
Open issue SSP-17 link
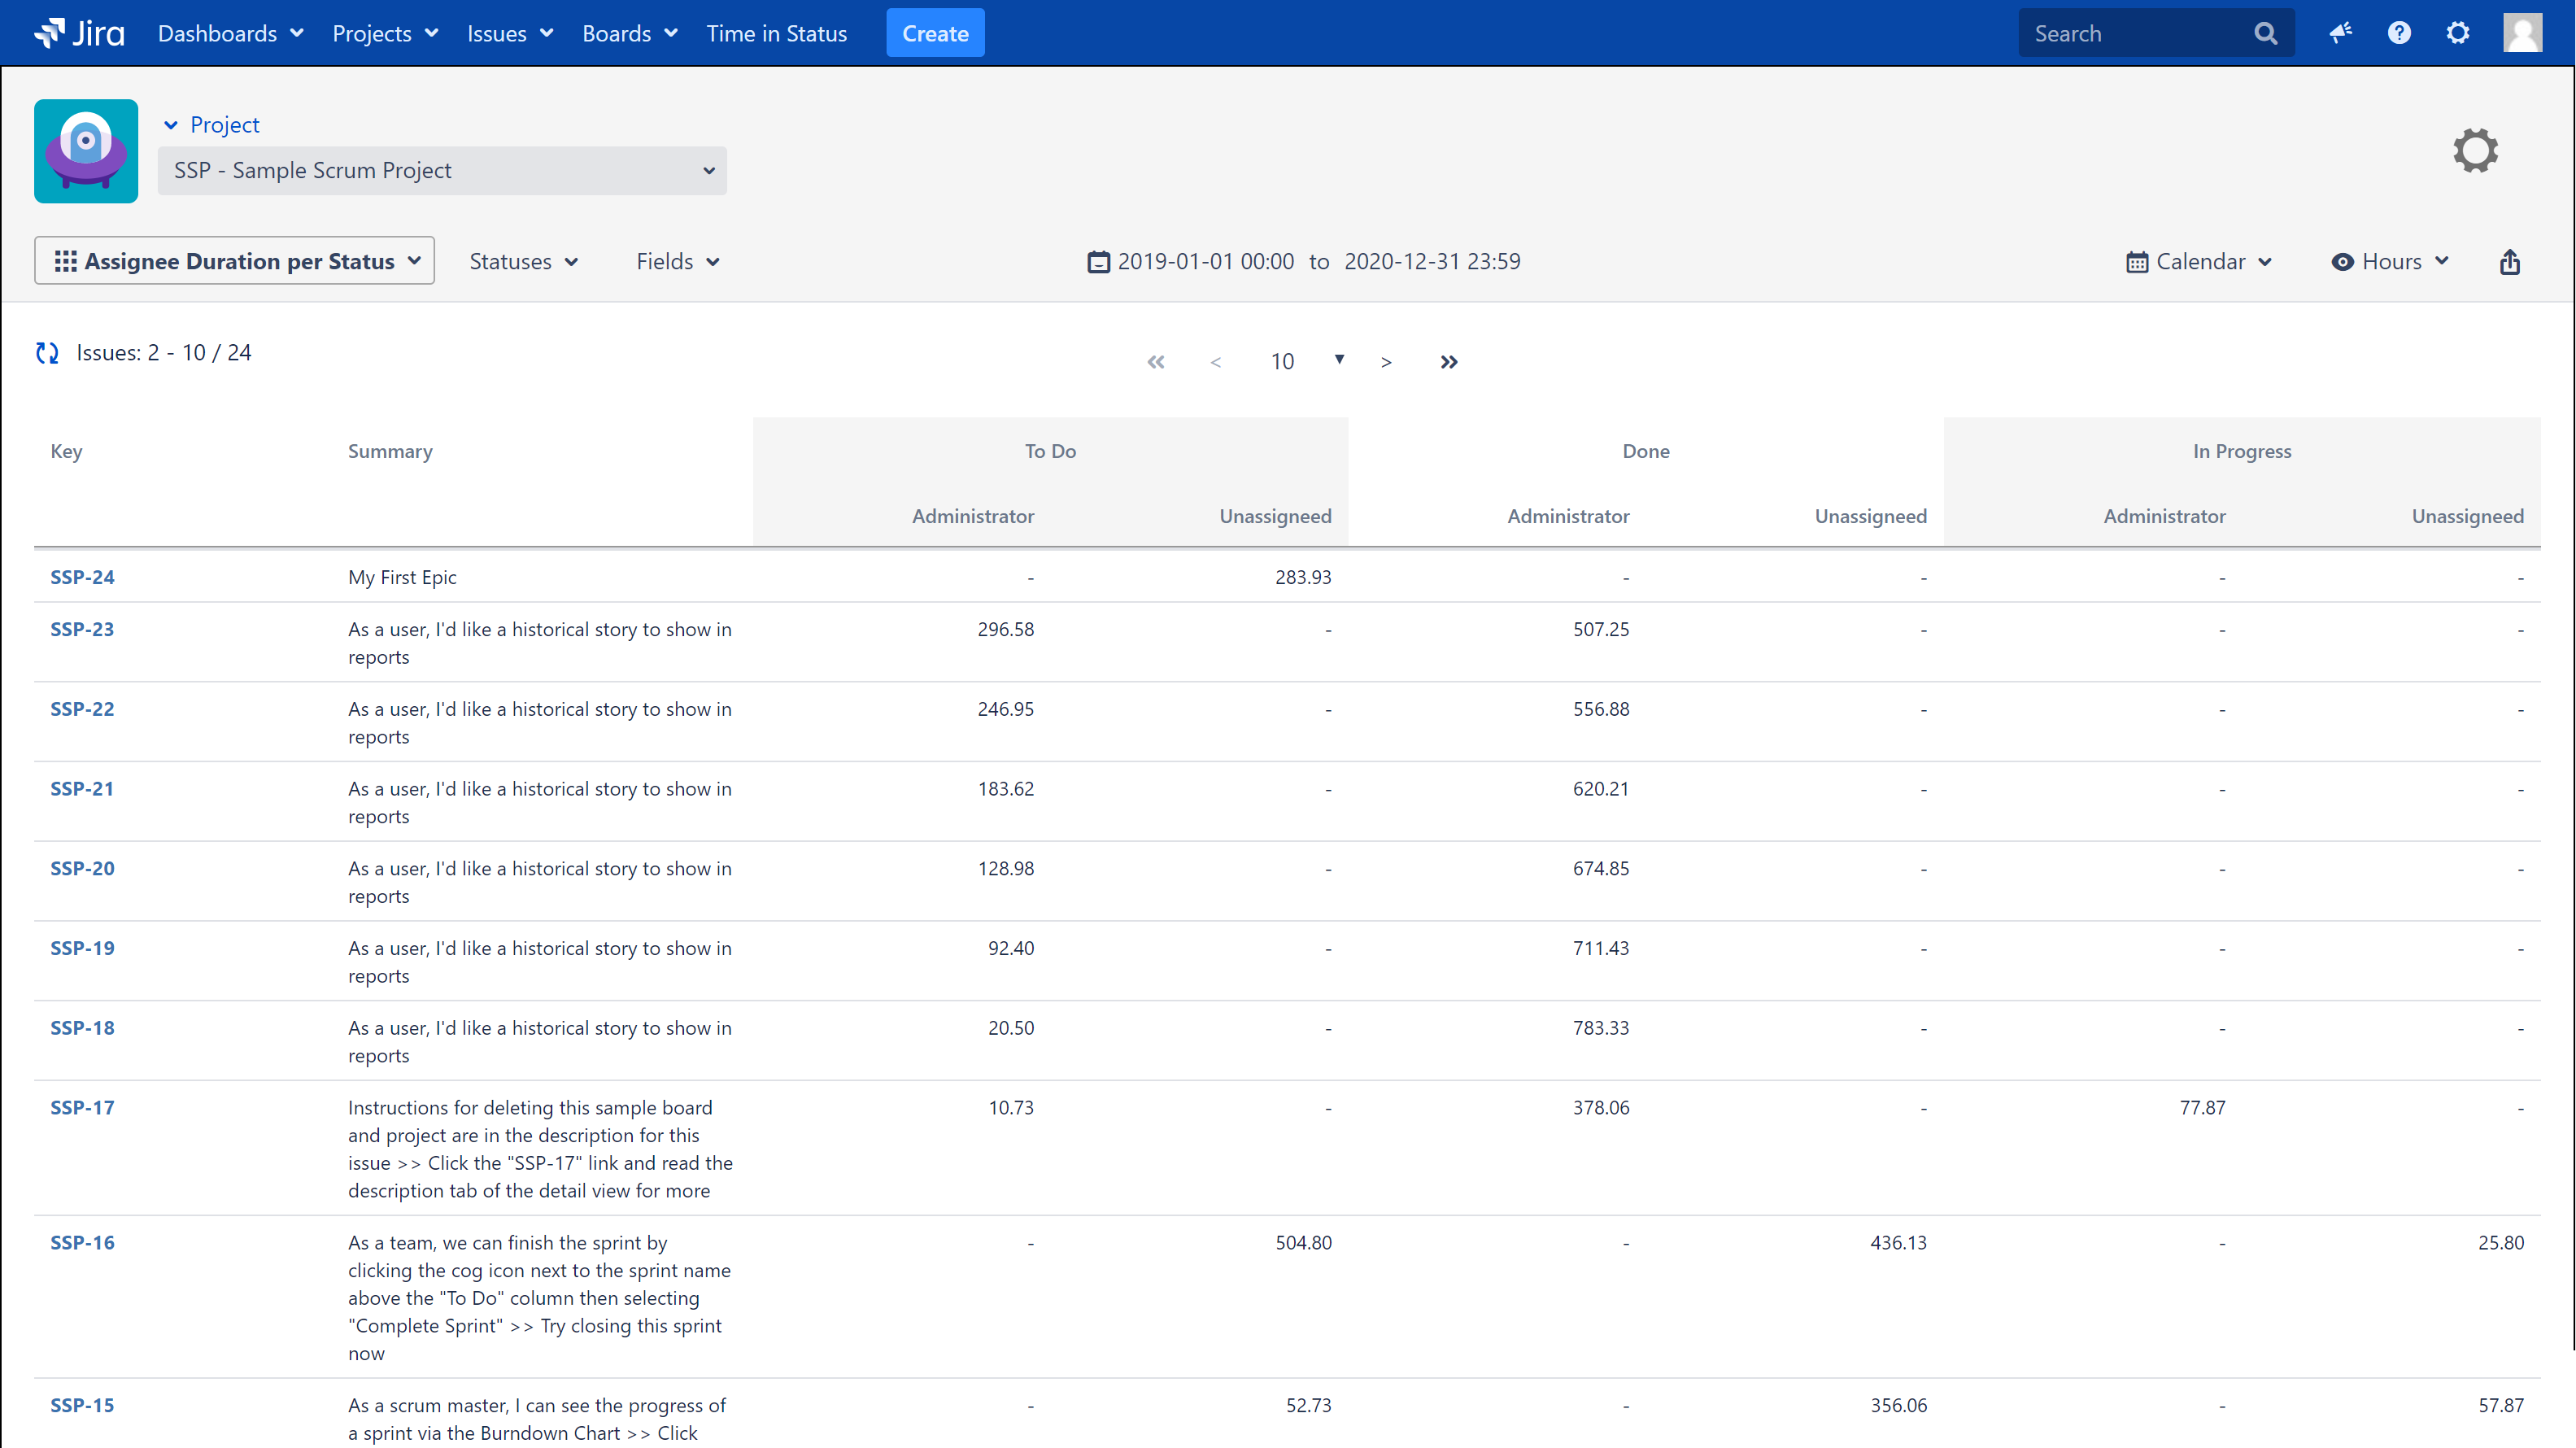(82, 1107)
